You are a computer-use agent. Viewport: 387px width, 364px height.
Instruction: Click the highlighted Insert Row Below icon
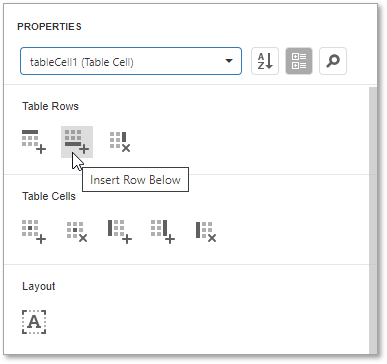click(77, 142)
